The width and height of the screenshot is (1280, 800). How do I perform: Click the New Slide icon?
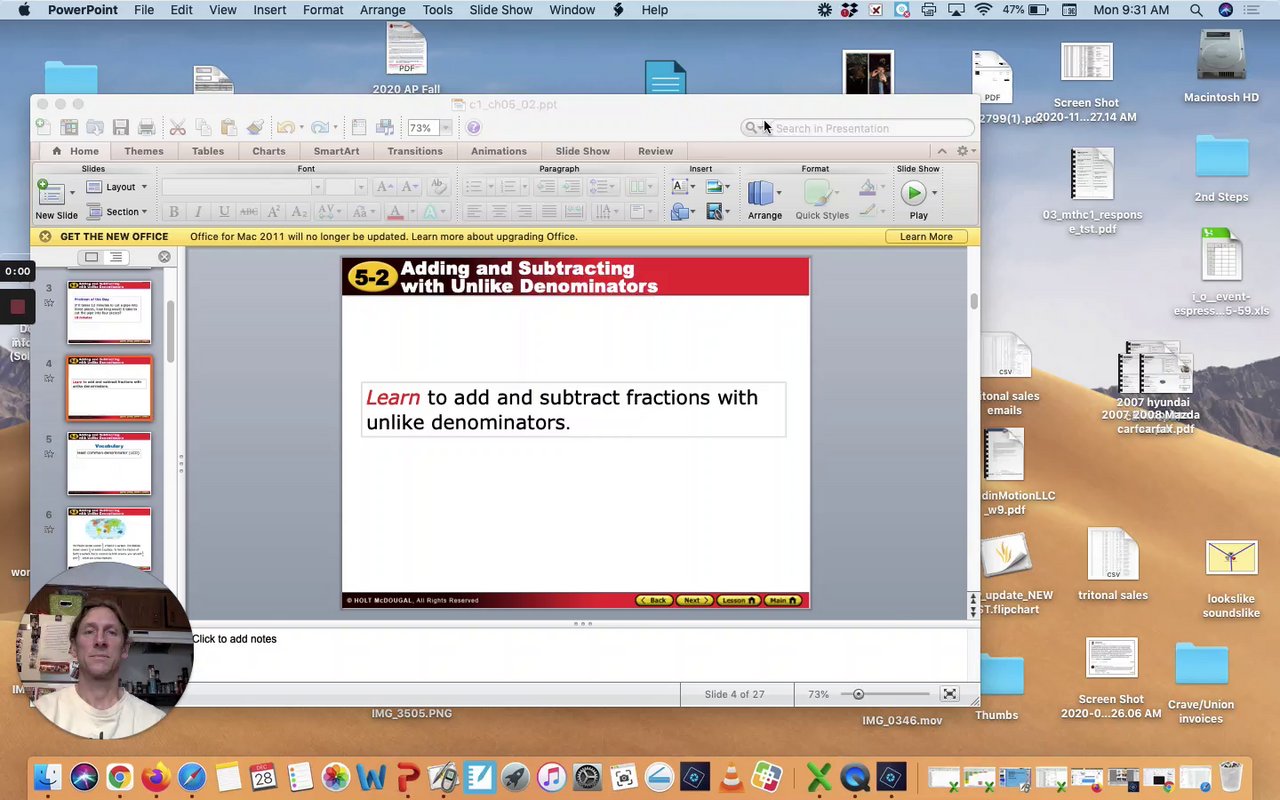50,192
